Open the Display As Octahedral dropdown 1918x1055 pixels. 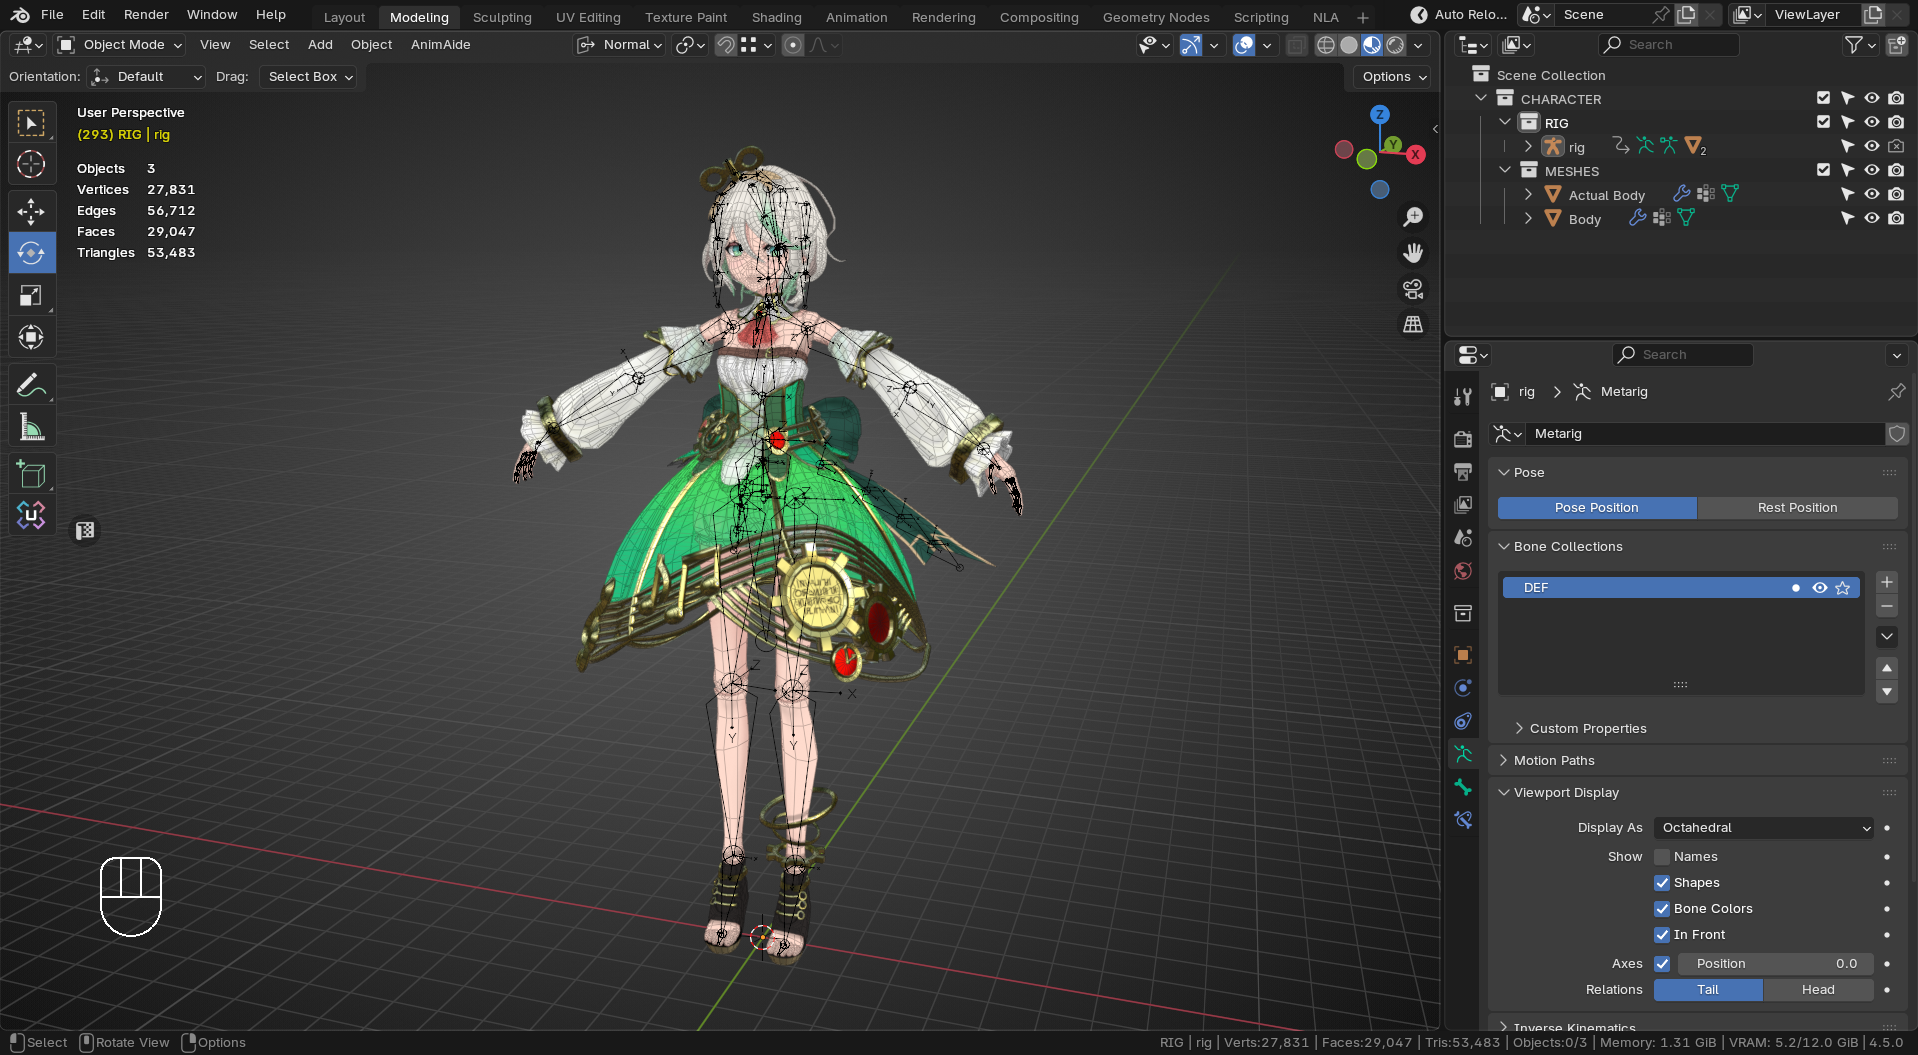coord(1763,828)
